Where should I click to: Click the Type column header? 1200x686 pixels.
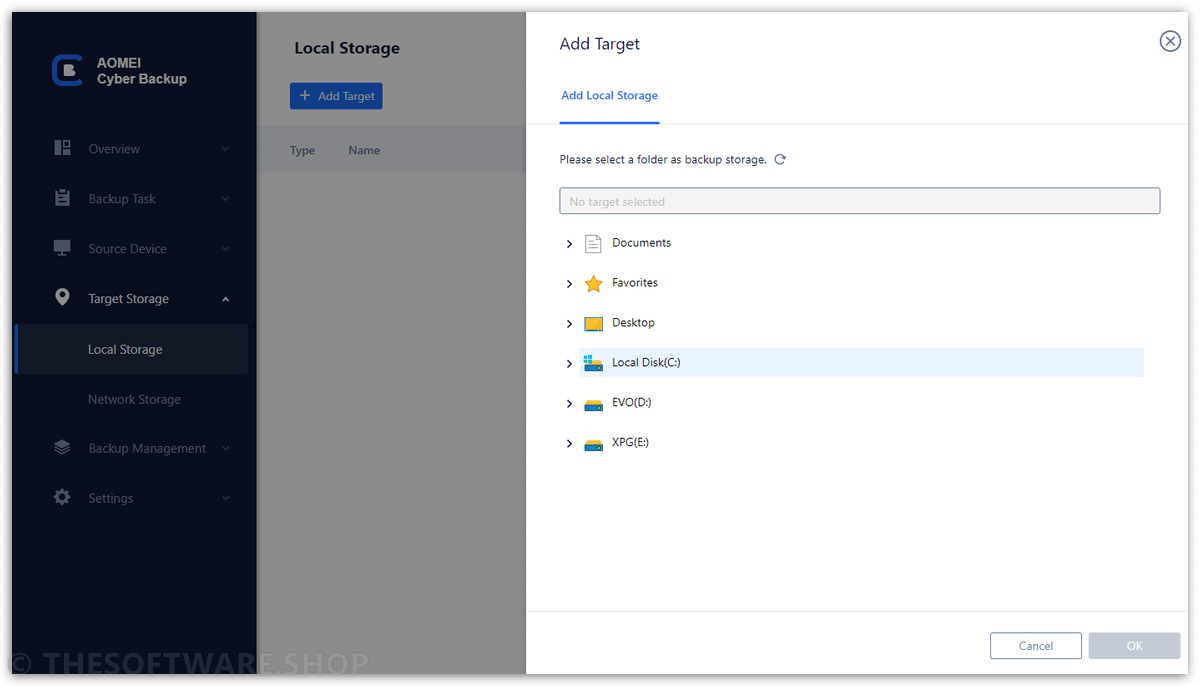point(302,151)
